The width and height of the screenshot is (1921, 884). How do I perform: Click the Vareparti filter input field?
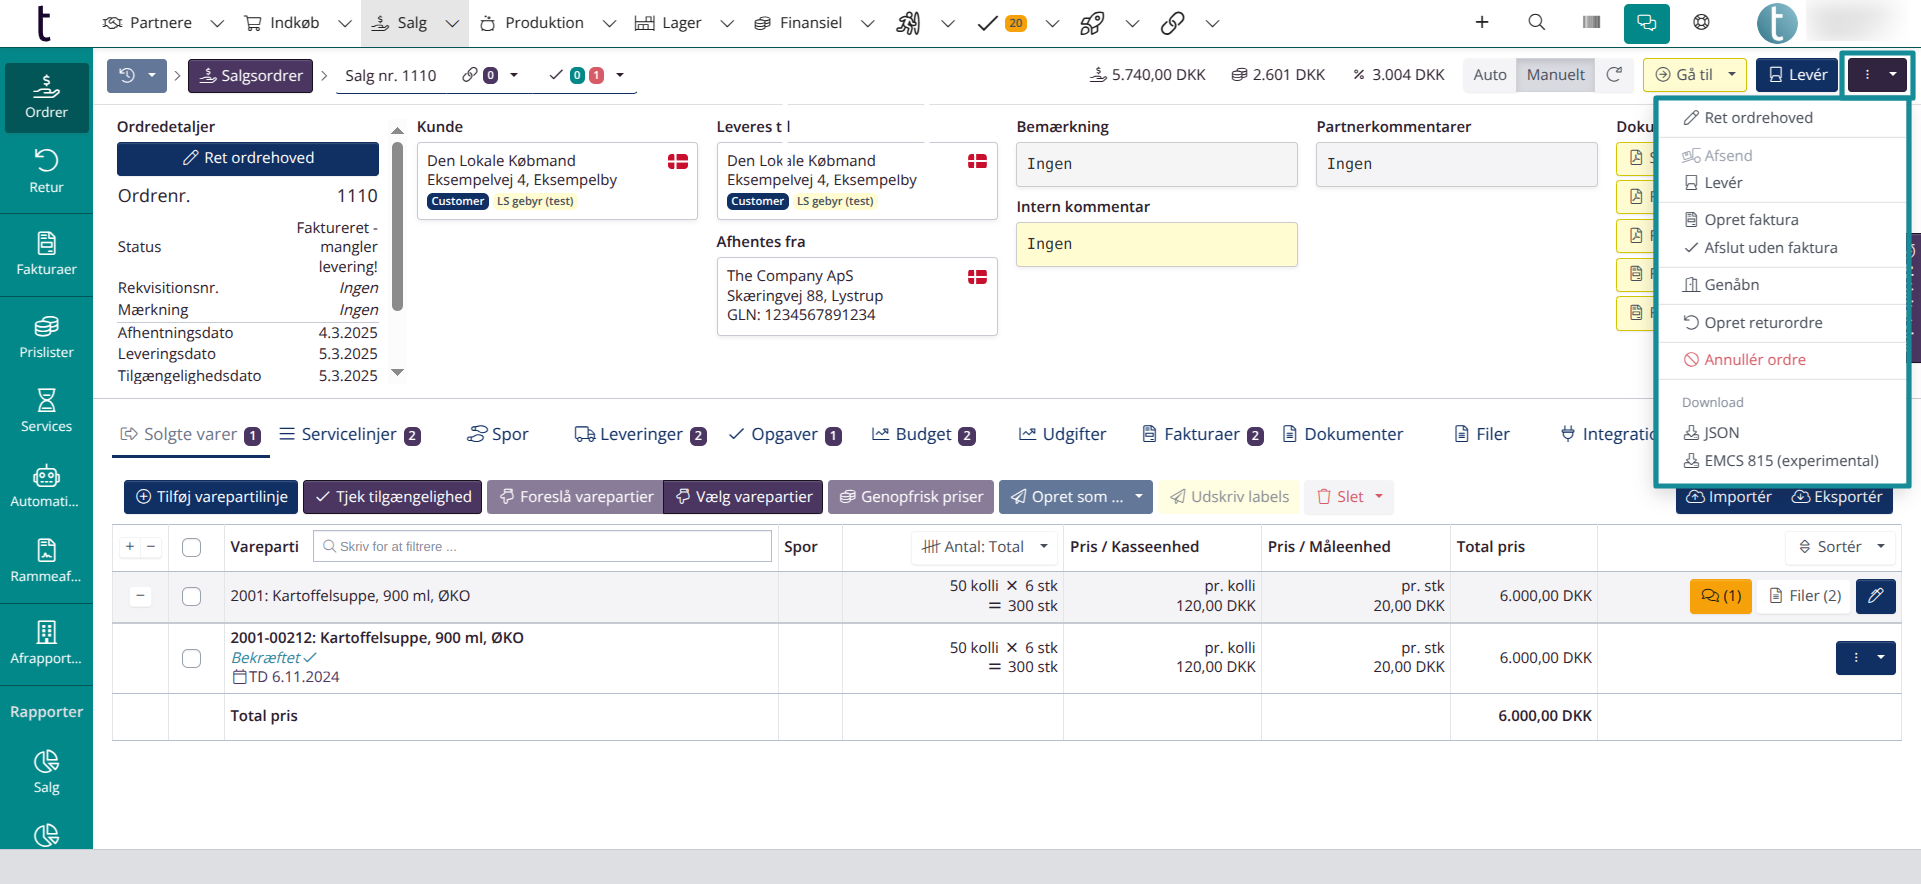point(542,547)
